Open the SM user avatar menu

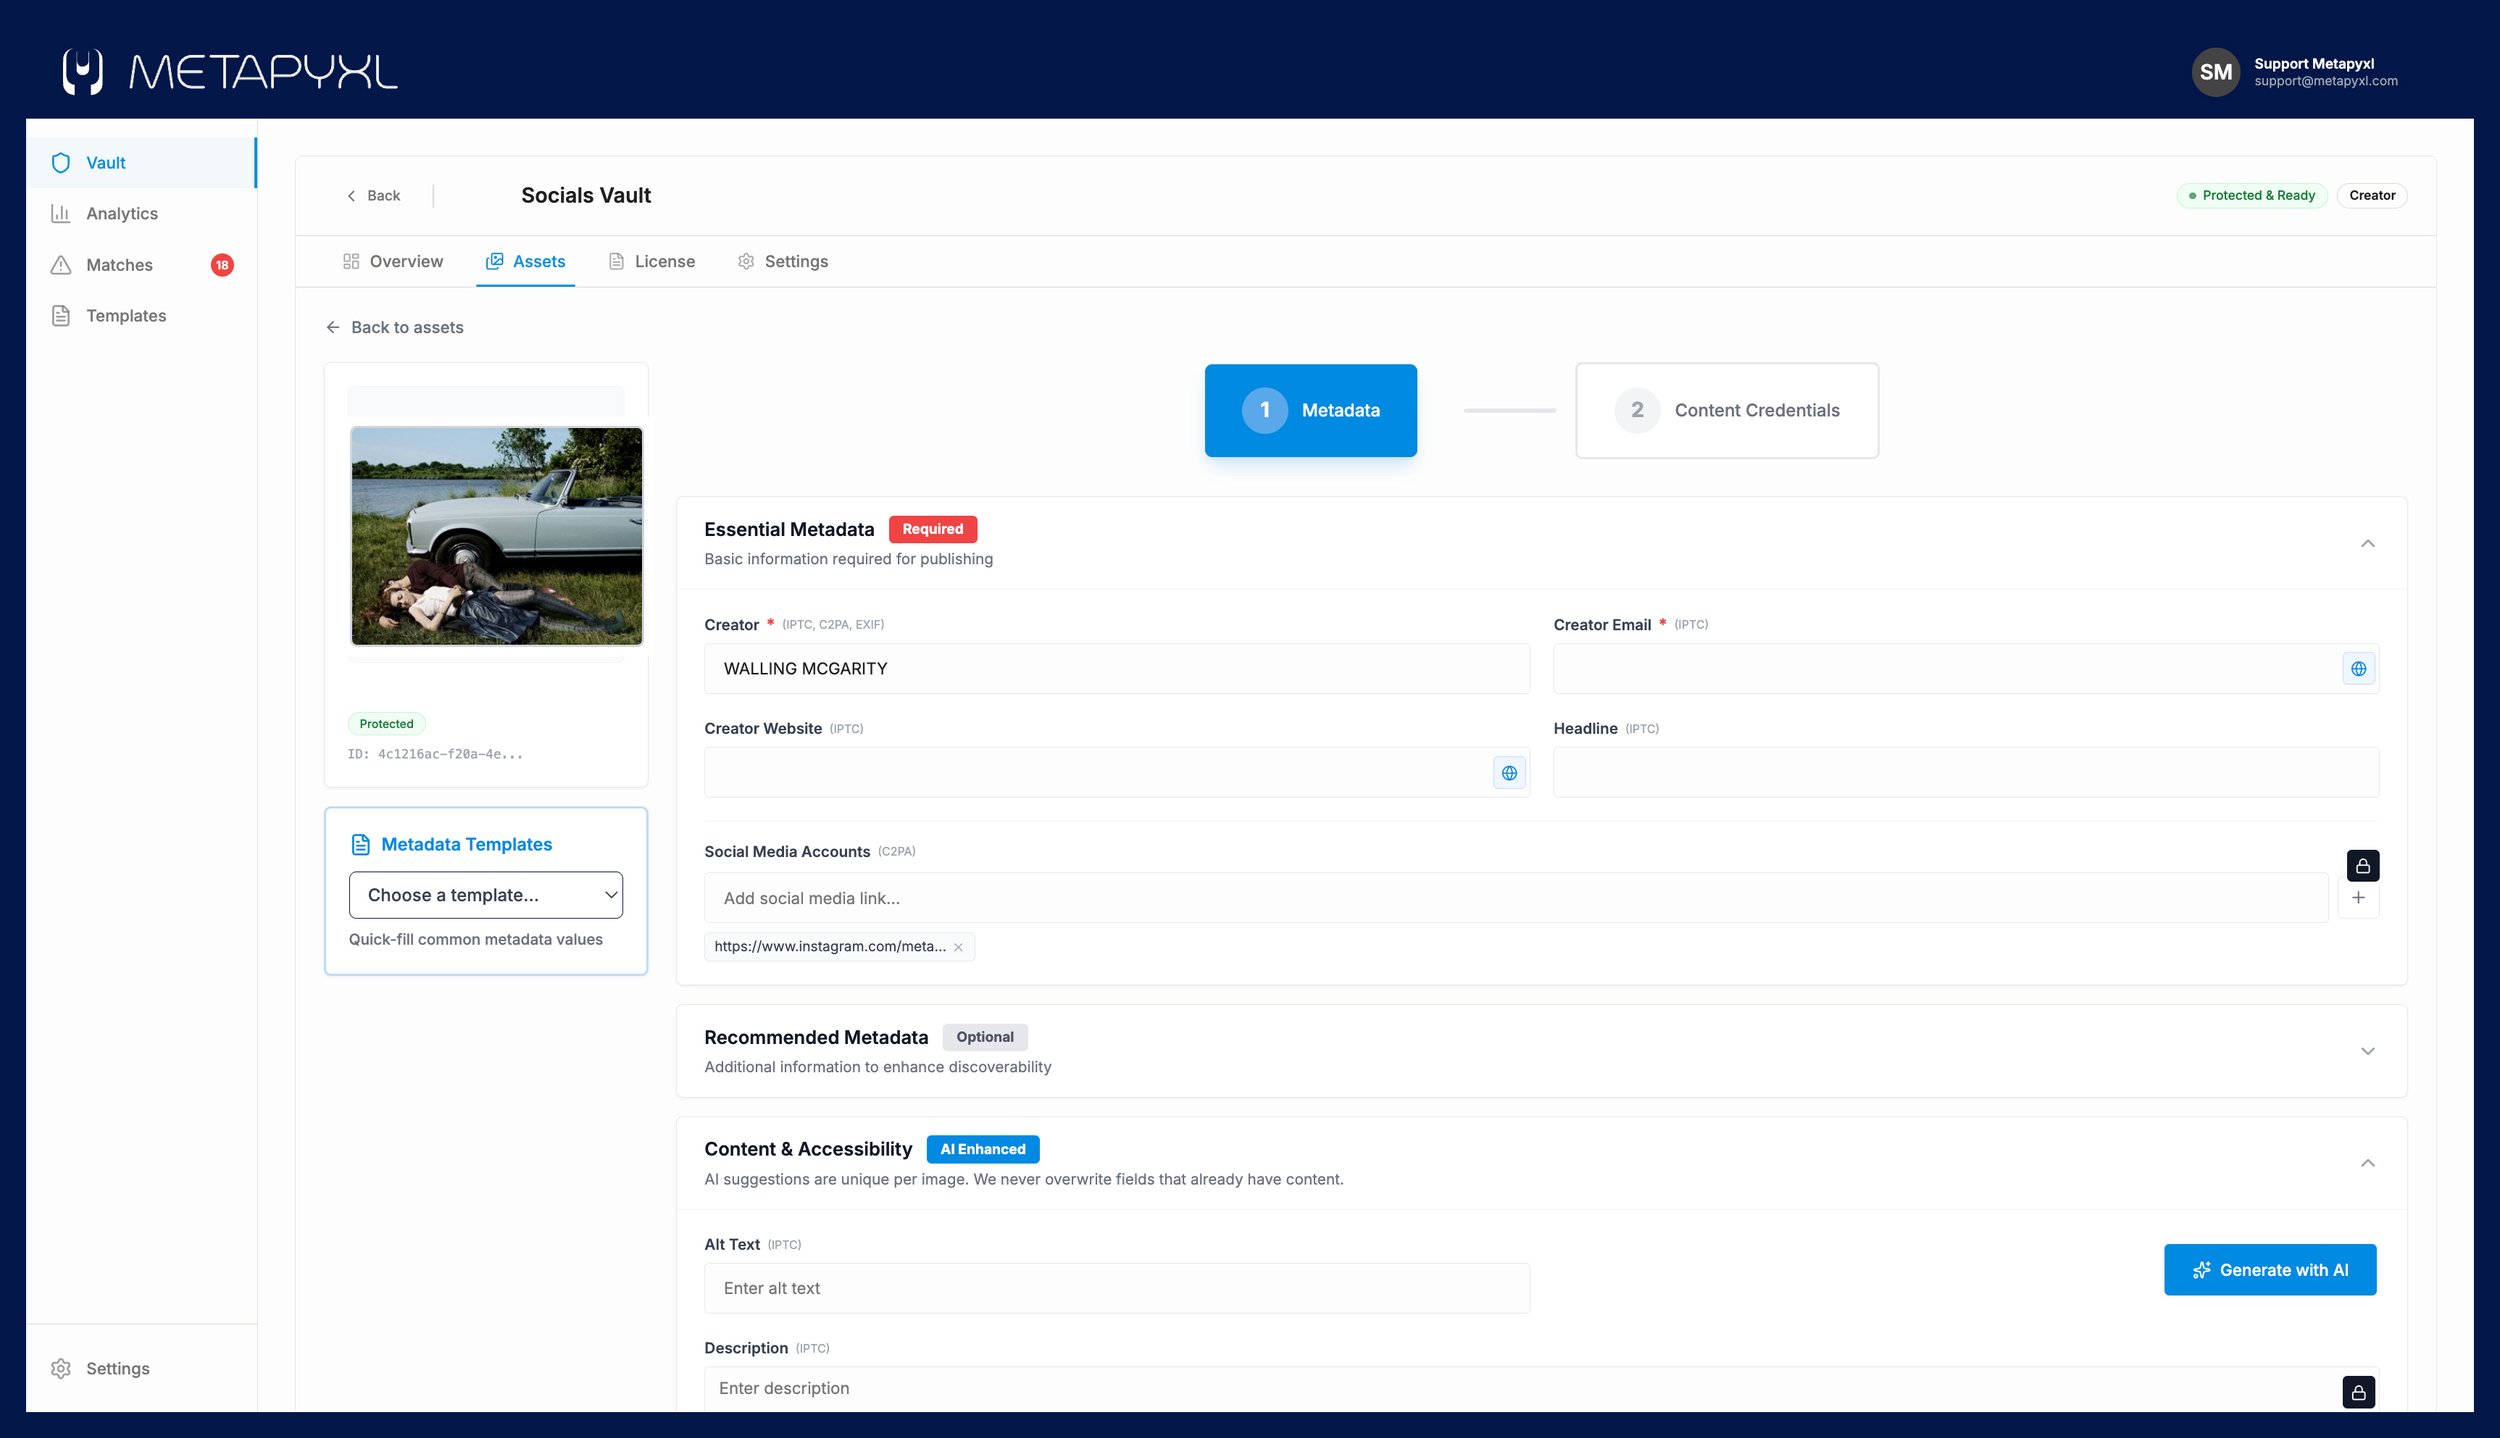coord(2215,72)
